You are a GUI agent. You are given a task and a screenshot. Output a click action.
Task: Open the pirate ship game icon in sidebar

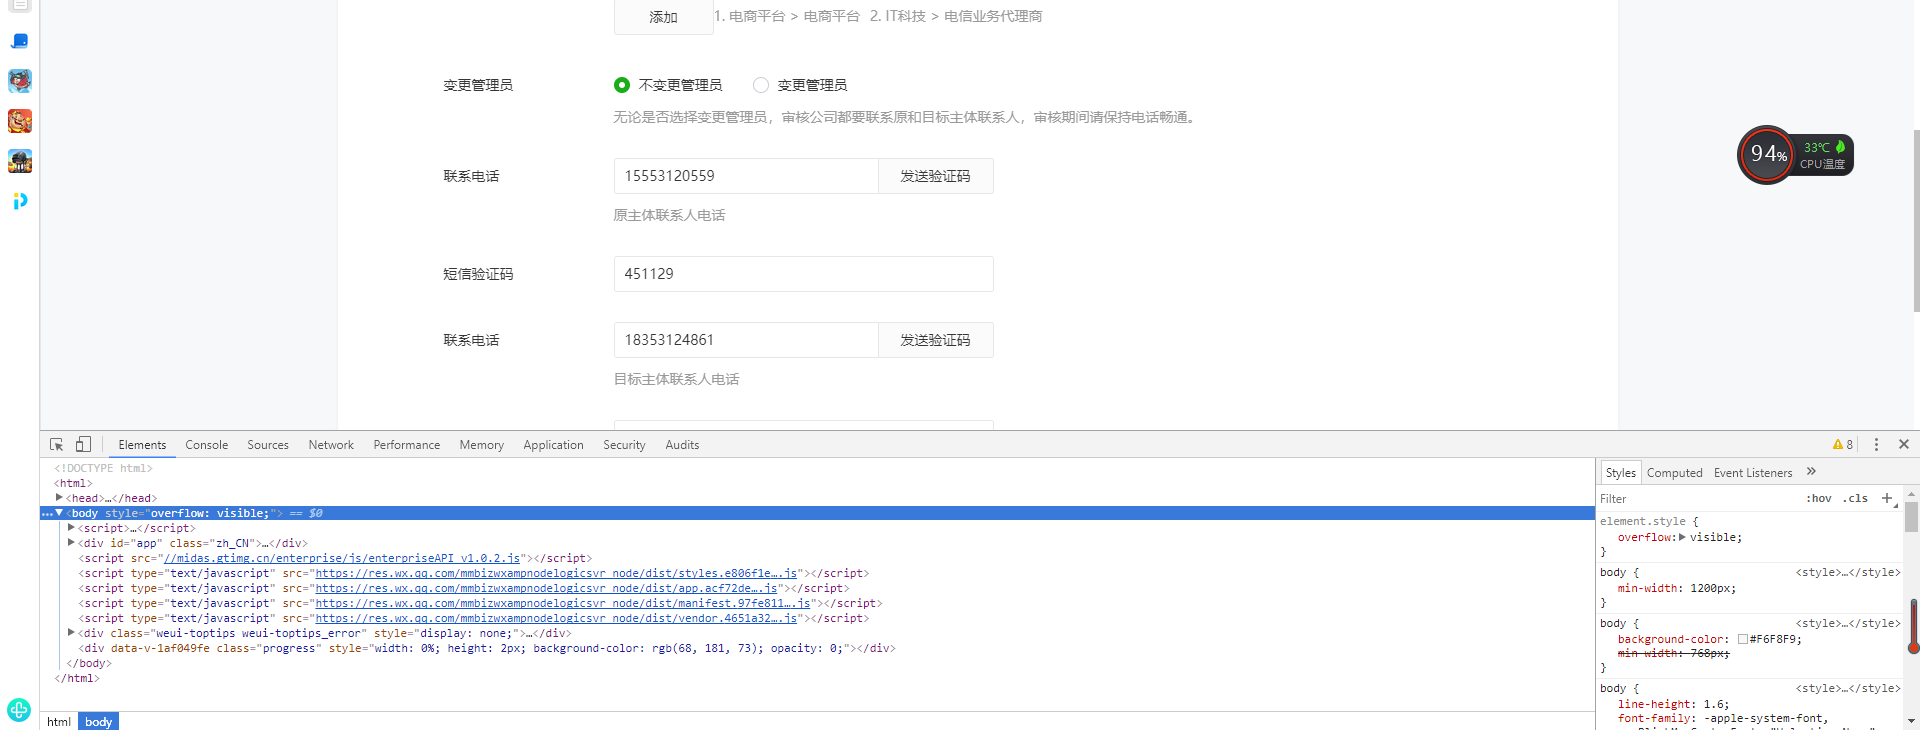[x=20, y=161]
